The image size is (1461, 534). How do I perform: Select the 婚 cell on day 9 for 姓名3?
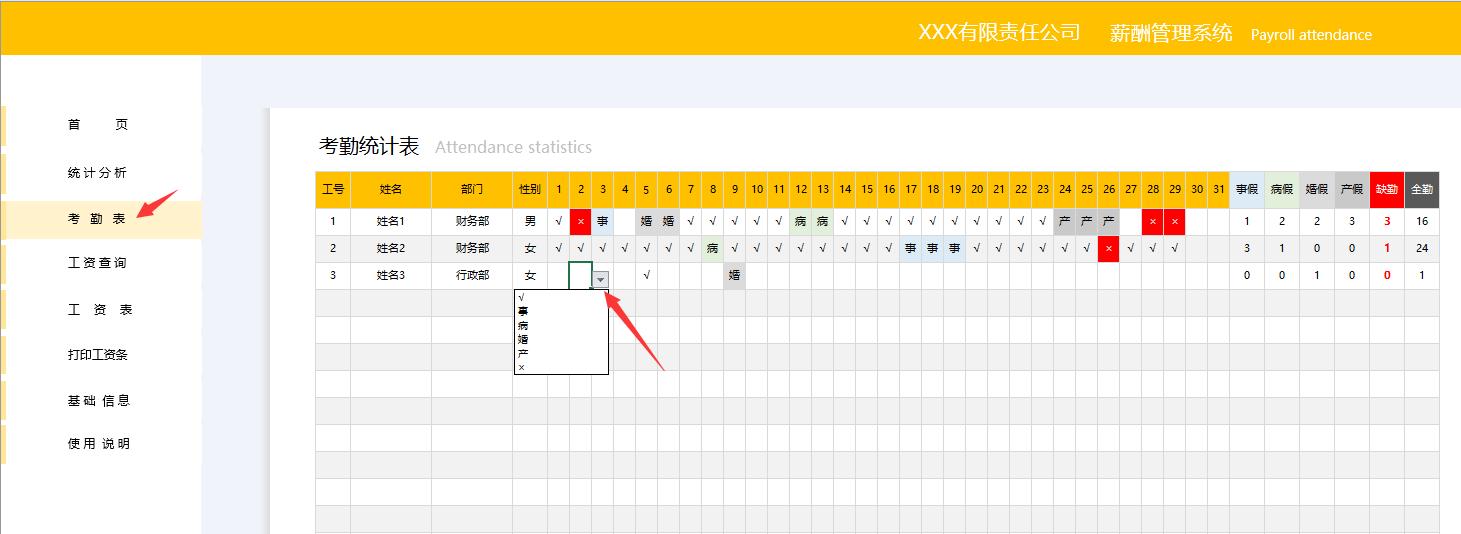(x=735, y=275)
